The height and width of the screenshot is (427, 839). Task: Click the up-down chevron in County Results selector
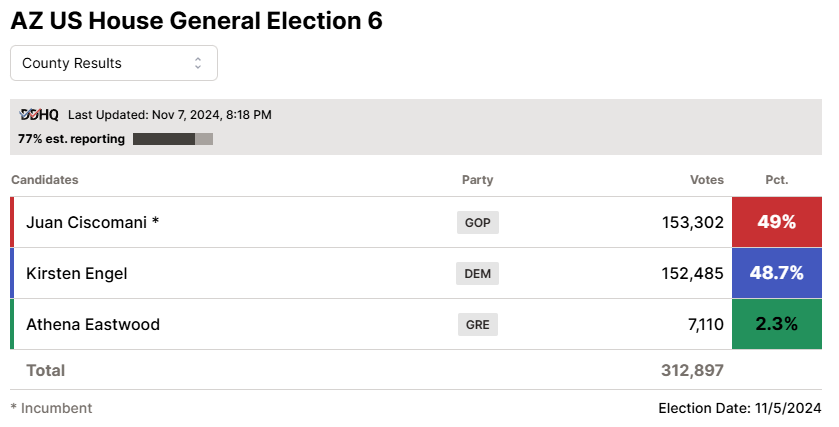click(x=198, y=63)
